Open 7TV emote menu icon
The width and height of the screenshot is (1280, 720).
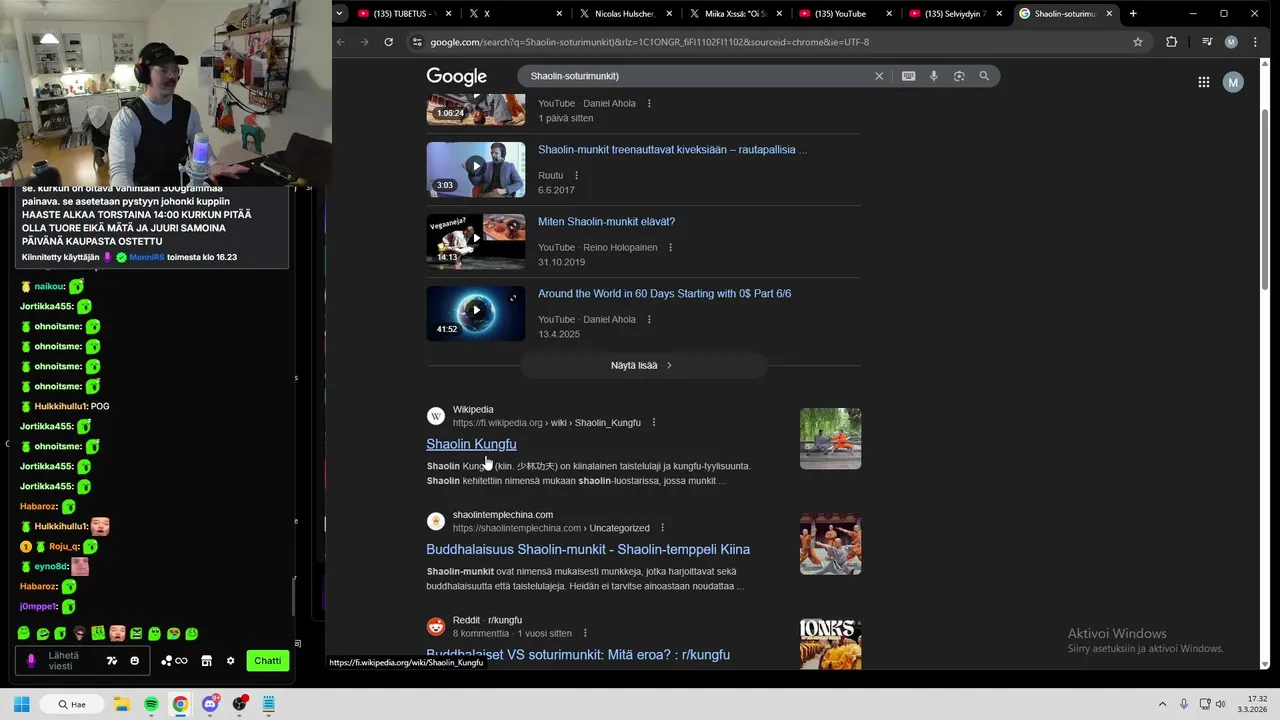[x=112, y=661]
